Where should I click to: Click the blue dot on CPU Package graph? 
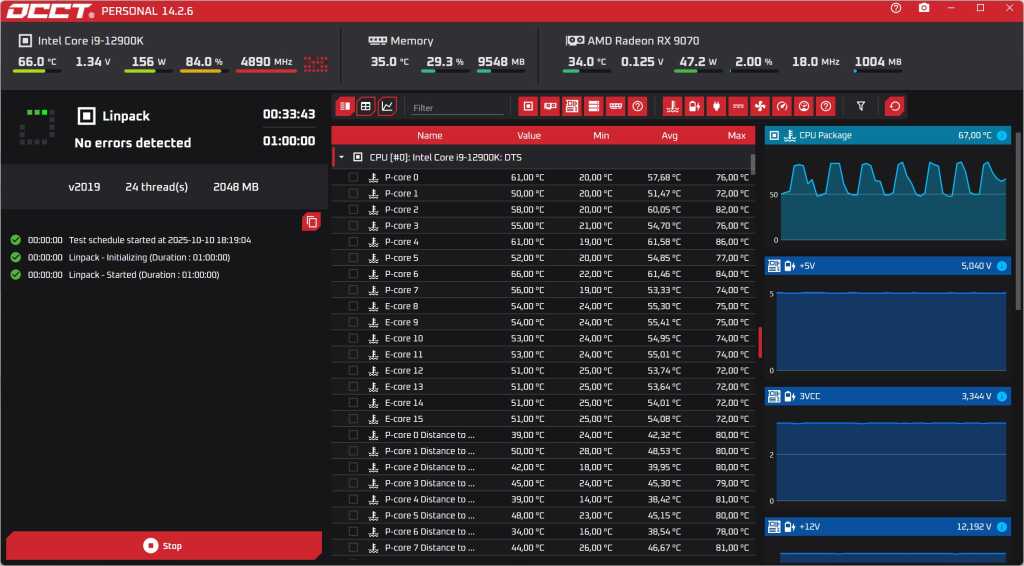1002,135
